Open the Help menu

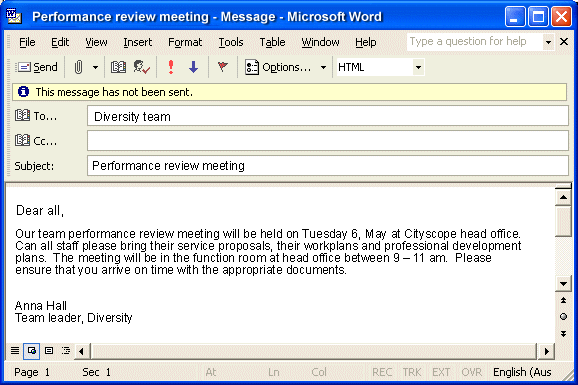tap(366, 42)
